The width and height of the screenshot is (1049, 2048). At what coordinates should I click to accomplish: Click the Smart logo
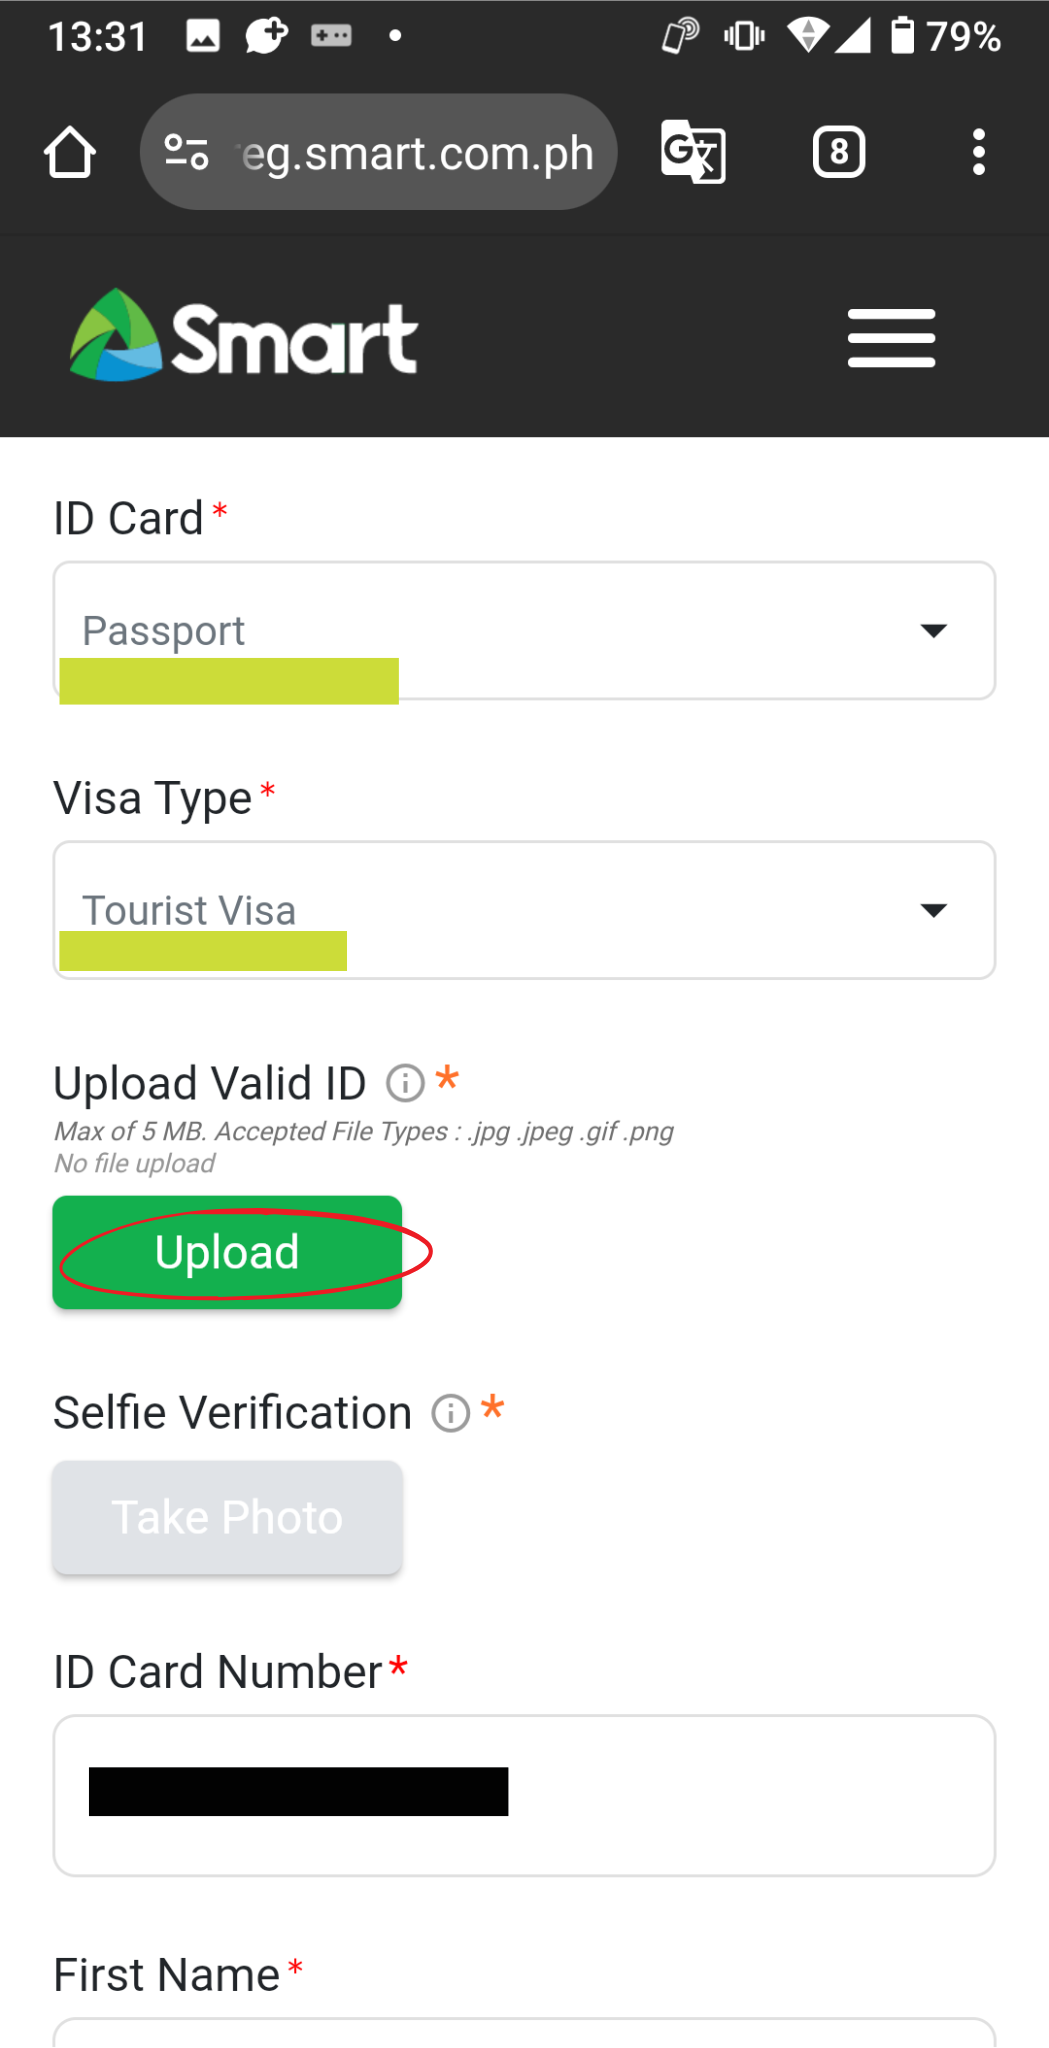[x=243, y=336]
